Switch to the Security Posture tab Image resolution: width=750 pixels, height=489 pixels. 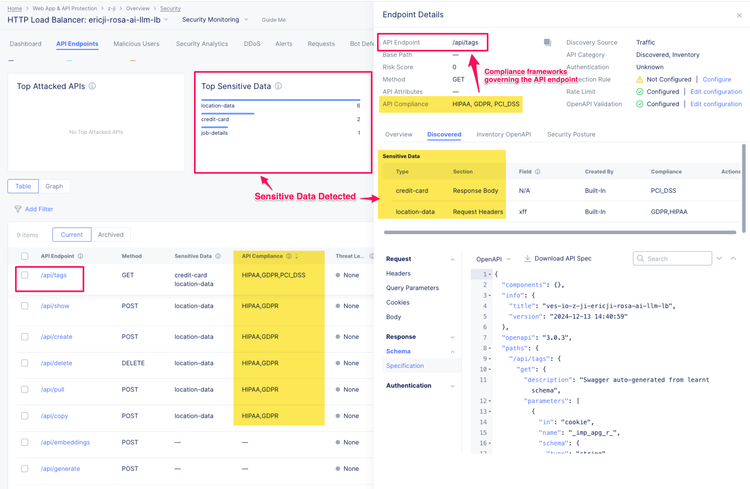tap(571, 134)
